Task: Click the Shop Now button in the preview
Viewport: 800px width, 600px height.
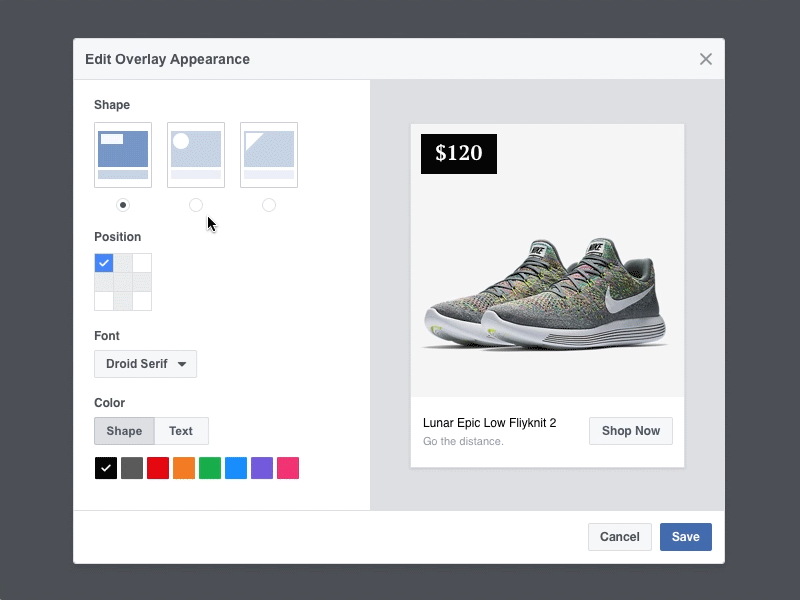Action: [x=630, y=431]
